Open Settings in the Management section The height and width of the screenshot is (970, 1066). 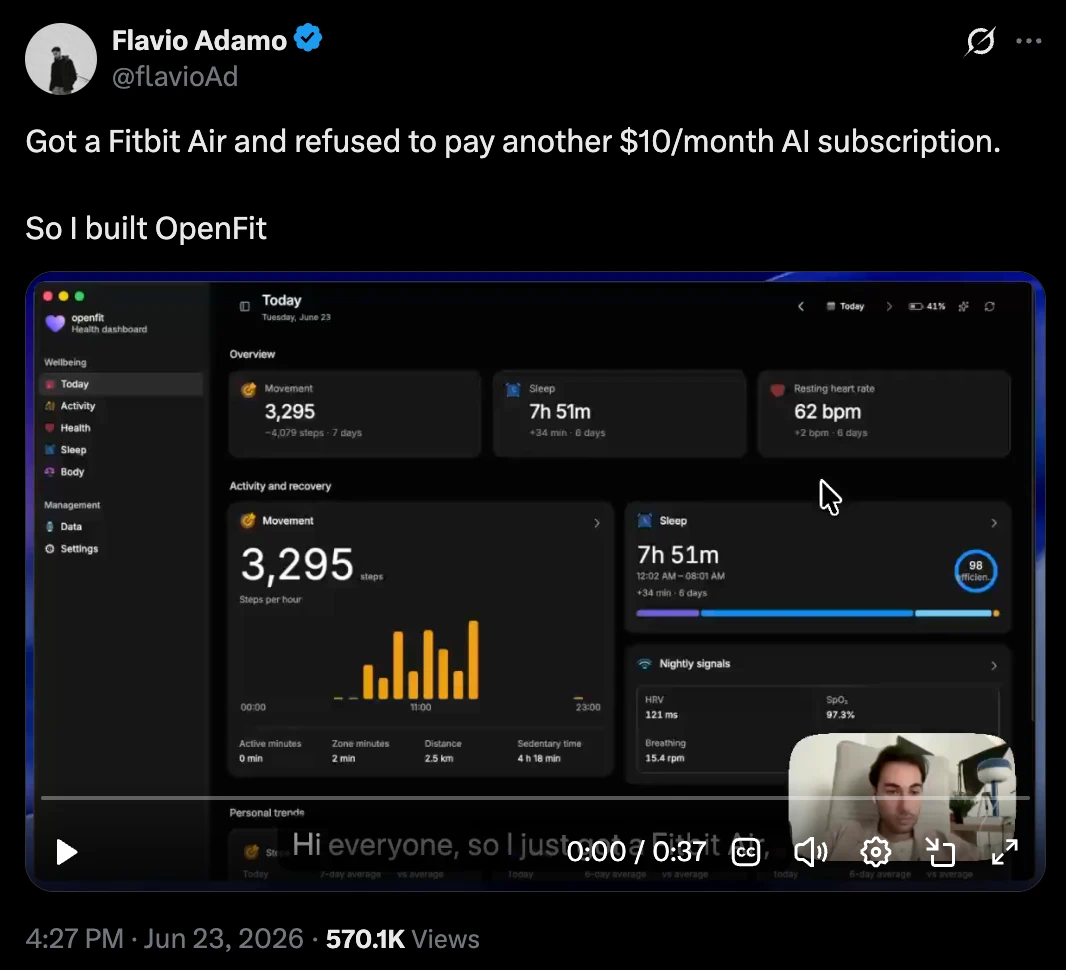coord(79,549)
